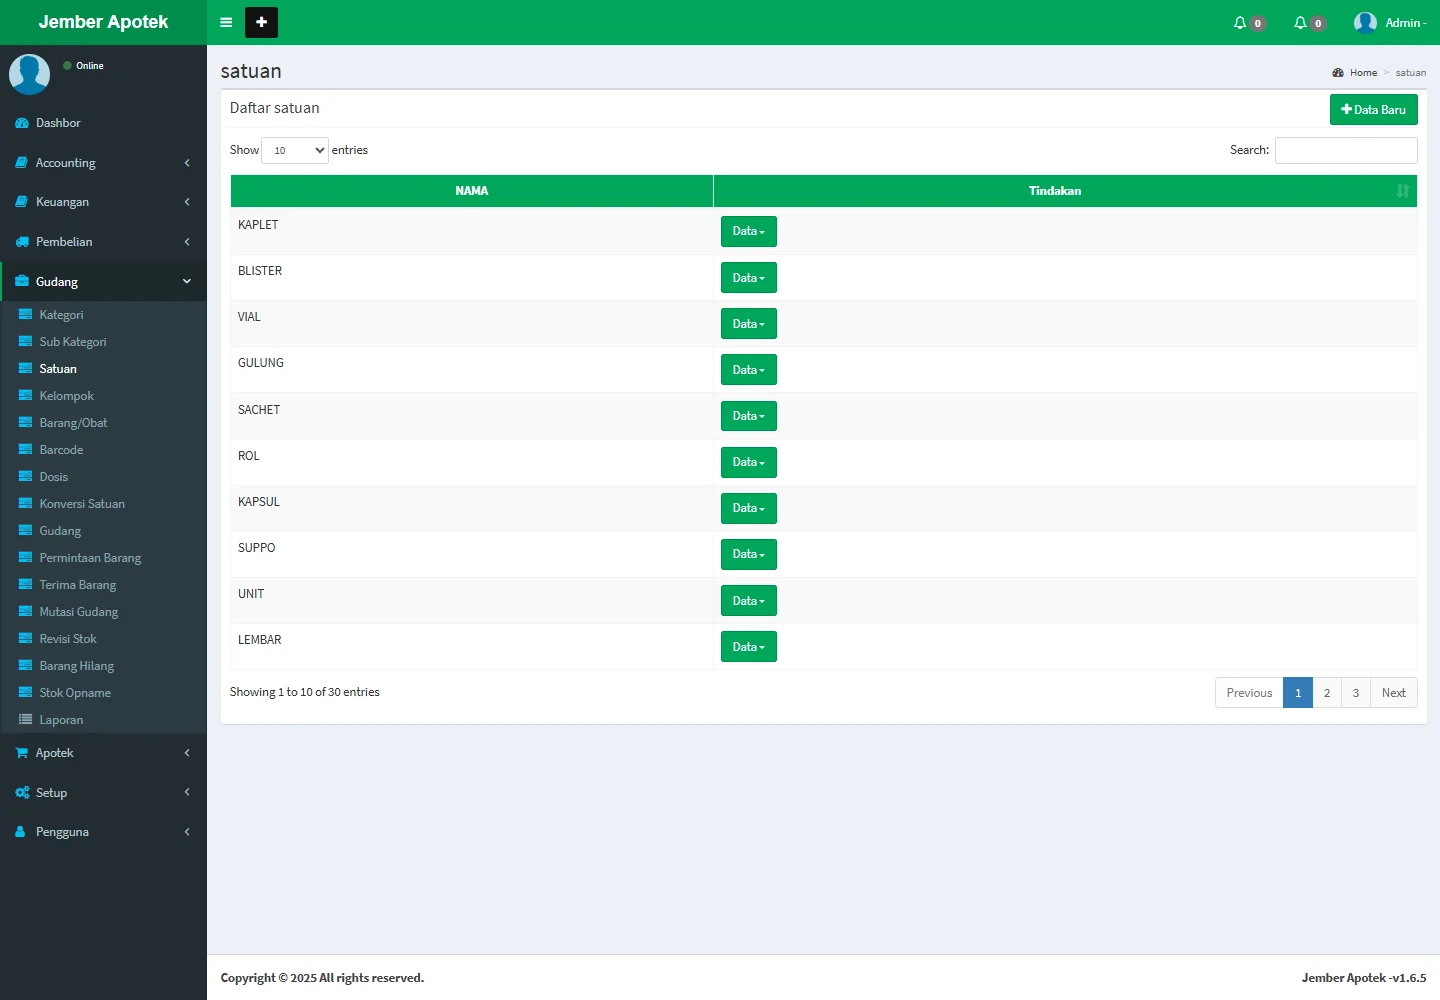This screenshot has width=1440, height=1000.
Task: Click the Admin user avatar icon
Action: (1365, 22)
